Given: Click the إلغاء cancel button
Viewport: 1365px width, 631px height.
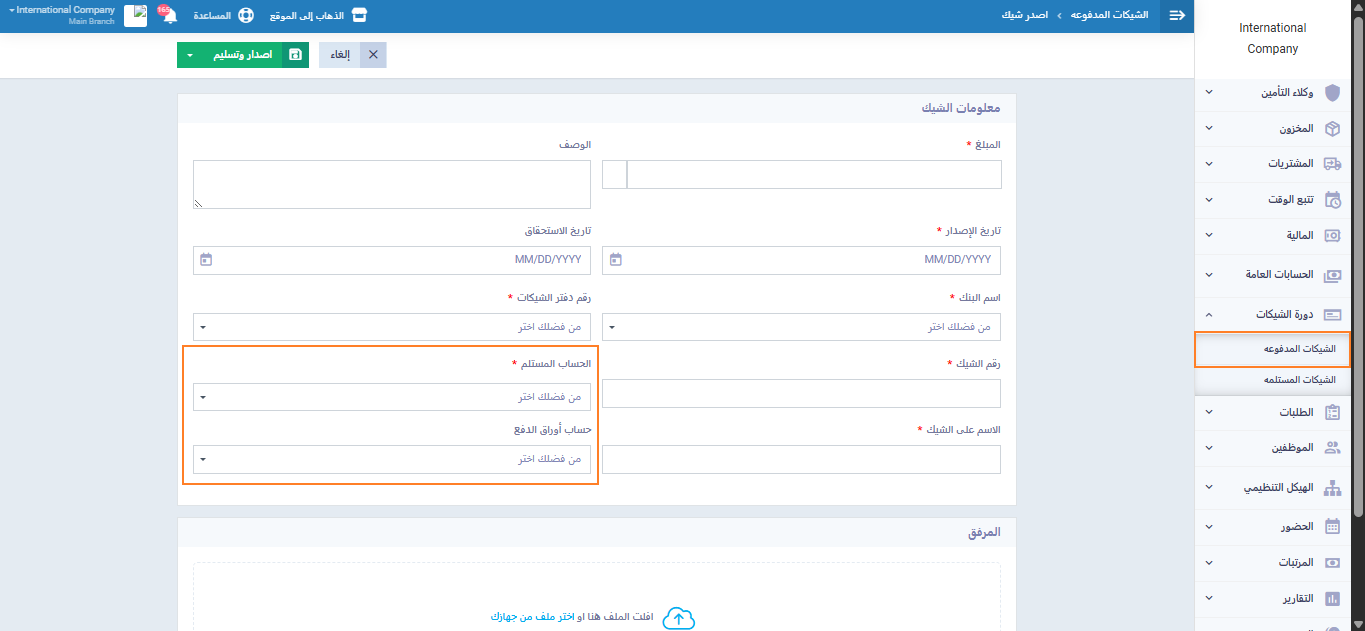Looking at the screenshot, I should 353,55.
